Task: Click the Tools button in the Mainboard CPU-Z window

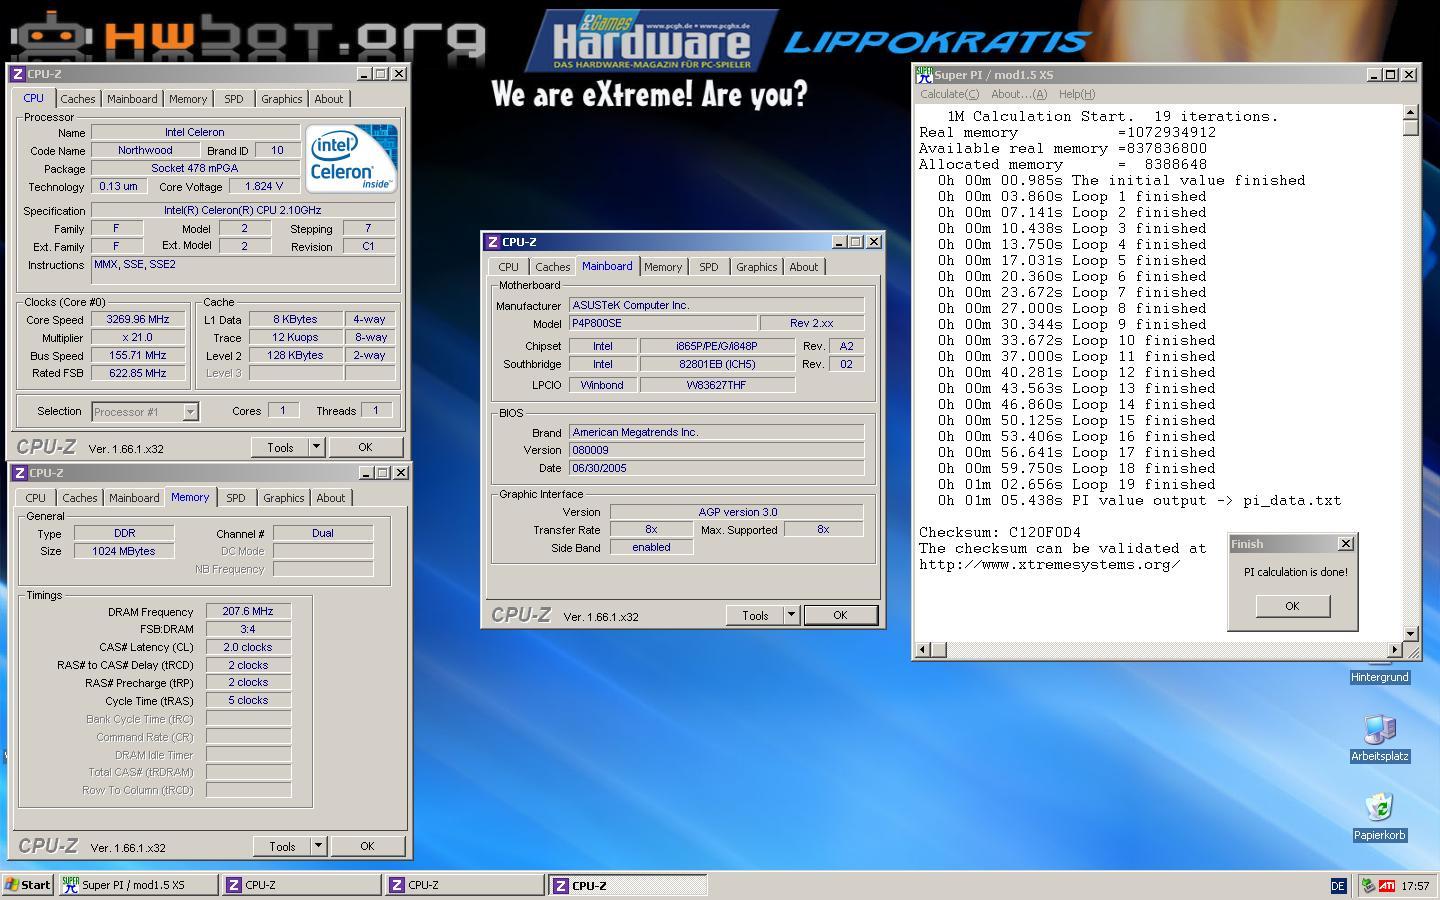Action: click(x=755, y=615)
